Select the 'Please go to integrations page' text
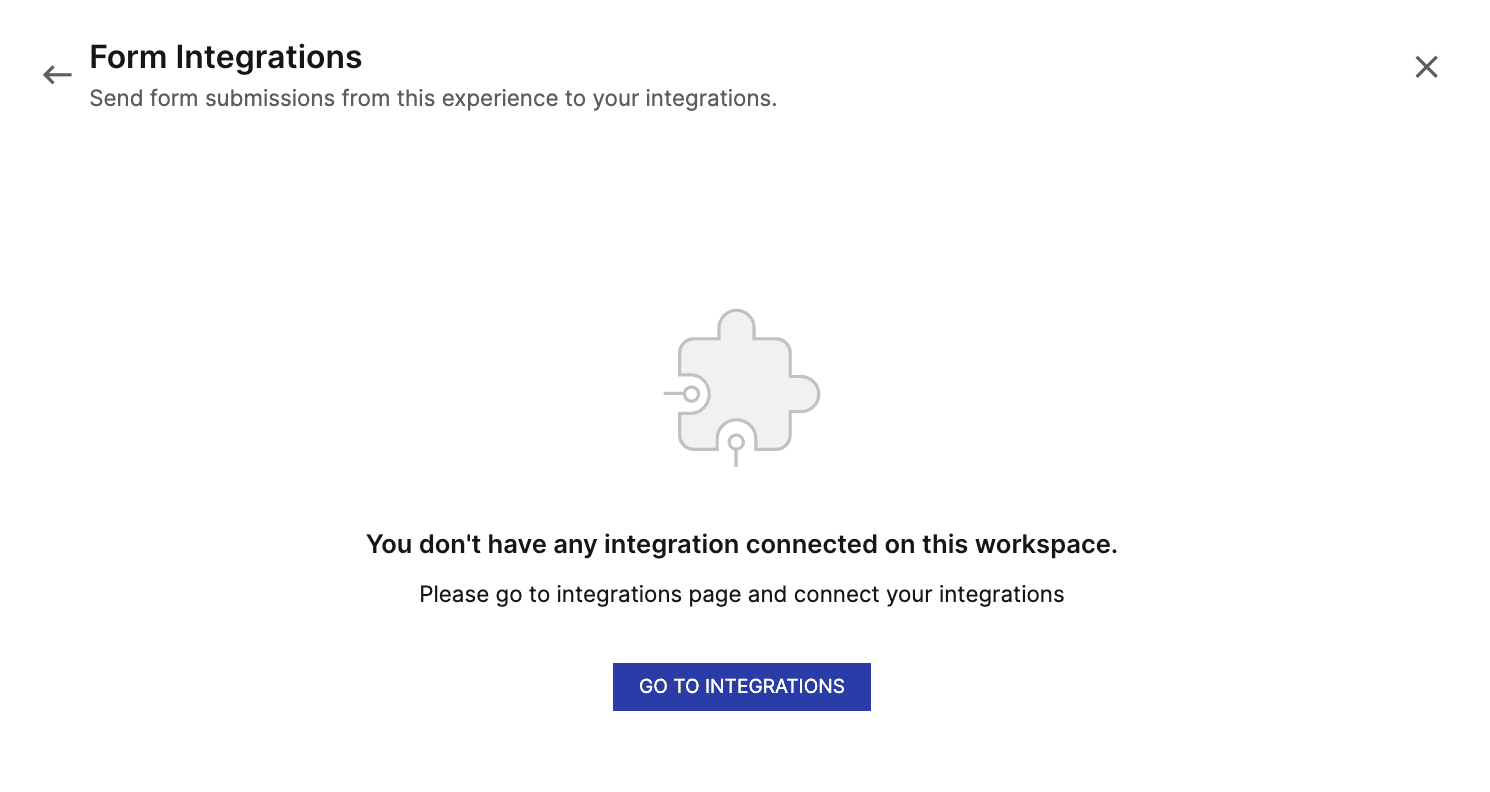This screenshot has width=1490, height=792. (x=740, y=594)
